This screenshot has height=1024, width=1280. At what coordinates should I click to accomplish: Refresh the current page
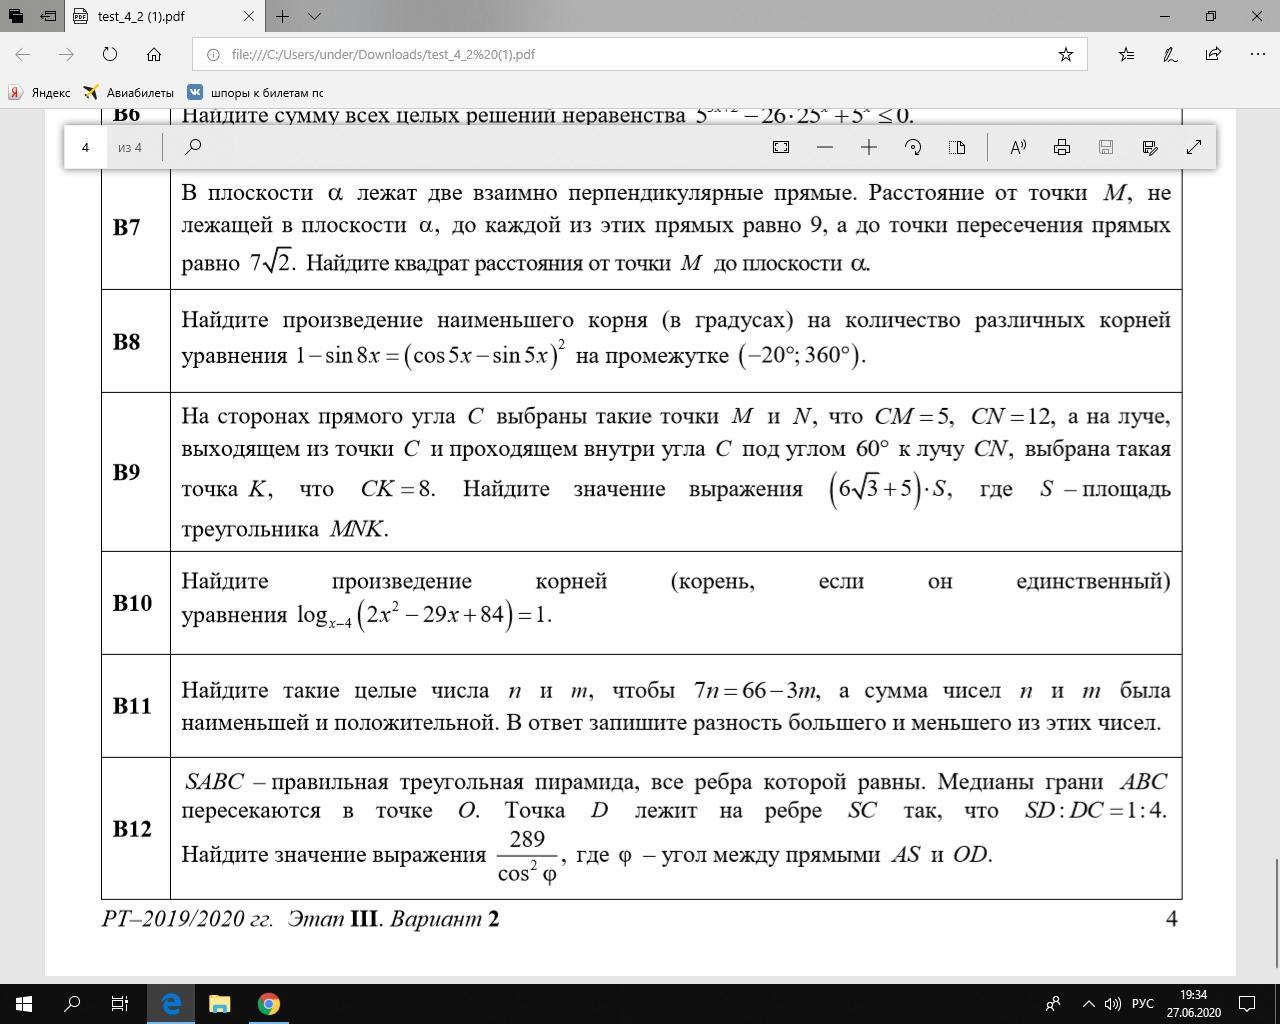pyautogui.click(x=110, y=54)
